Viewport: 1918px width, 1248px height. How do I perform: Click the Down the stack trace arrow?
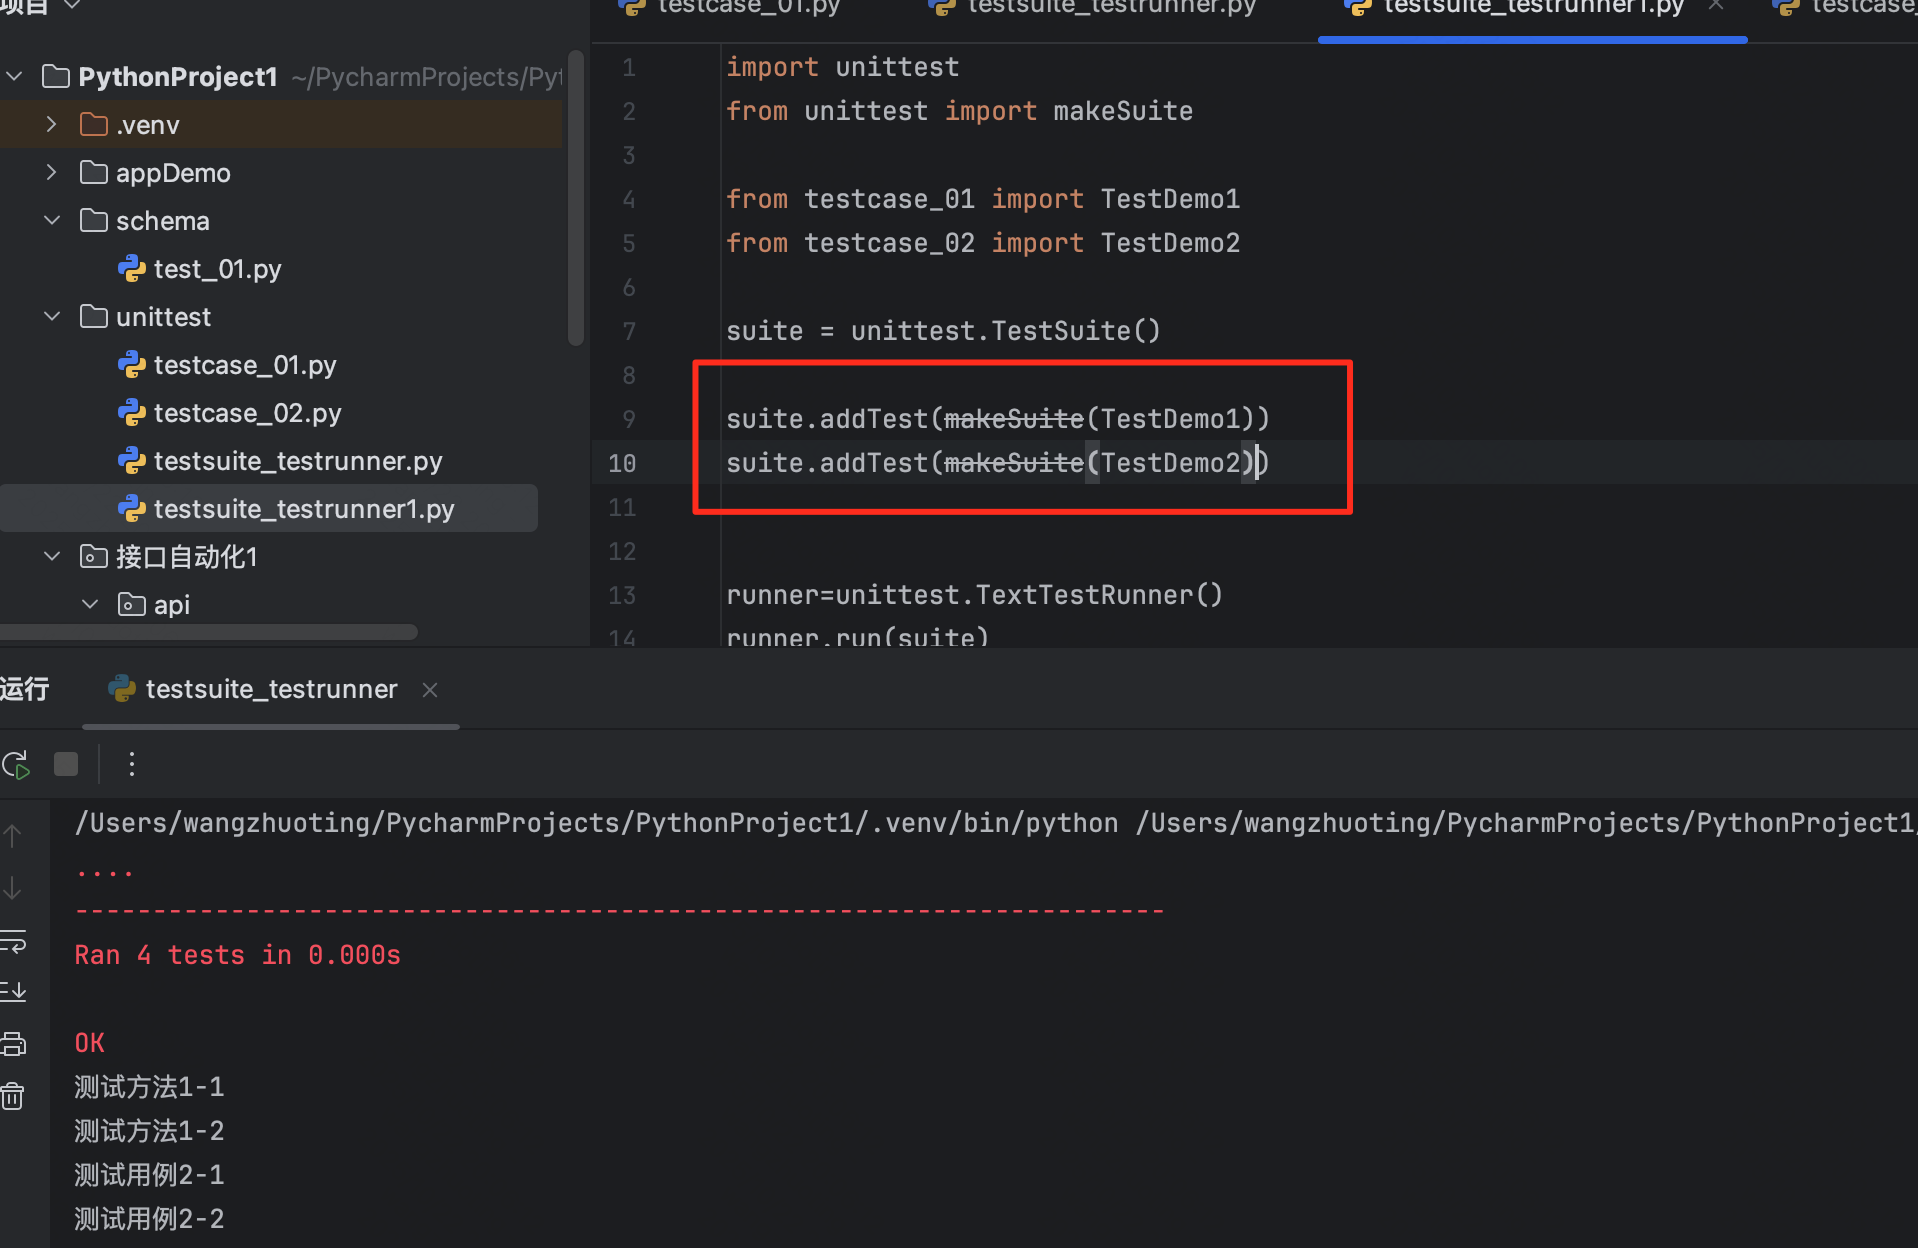point(12,888)
